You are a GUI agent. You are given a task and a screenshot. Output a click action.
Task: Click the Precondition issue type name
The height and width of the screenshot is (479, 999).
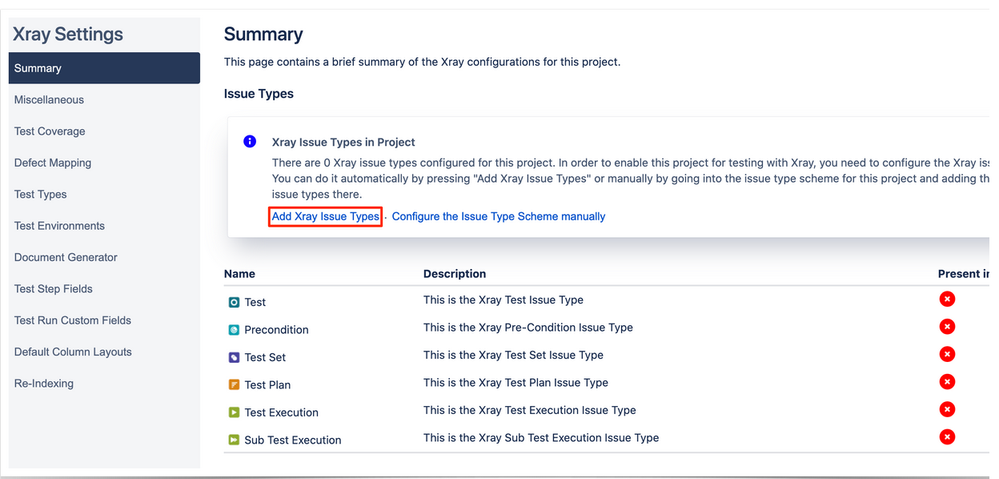click(277, 330)
